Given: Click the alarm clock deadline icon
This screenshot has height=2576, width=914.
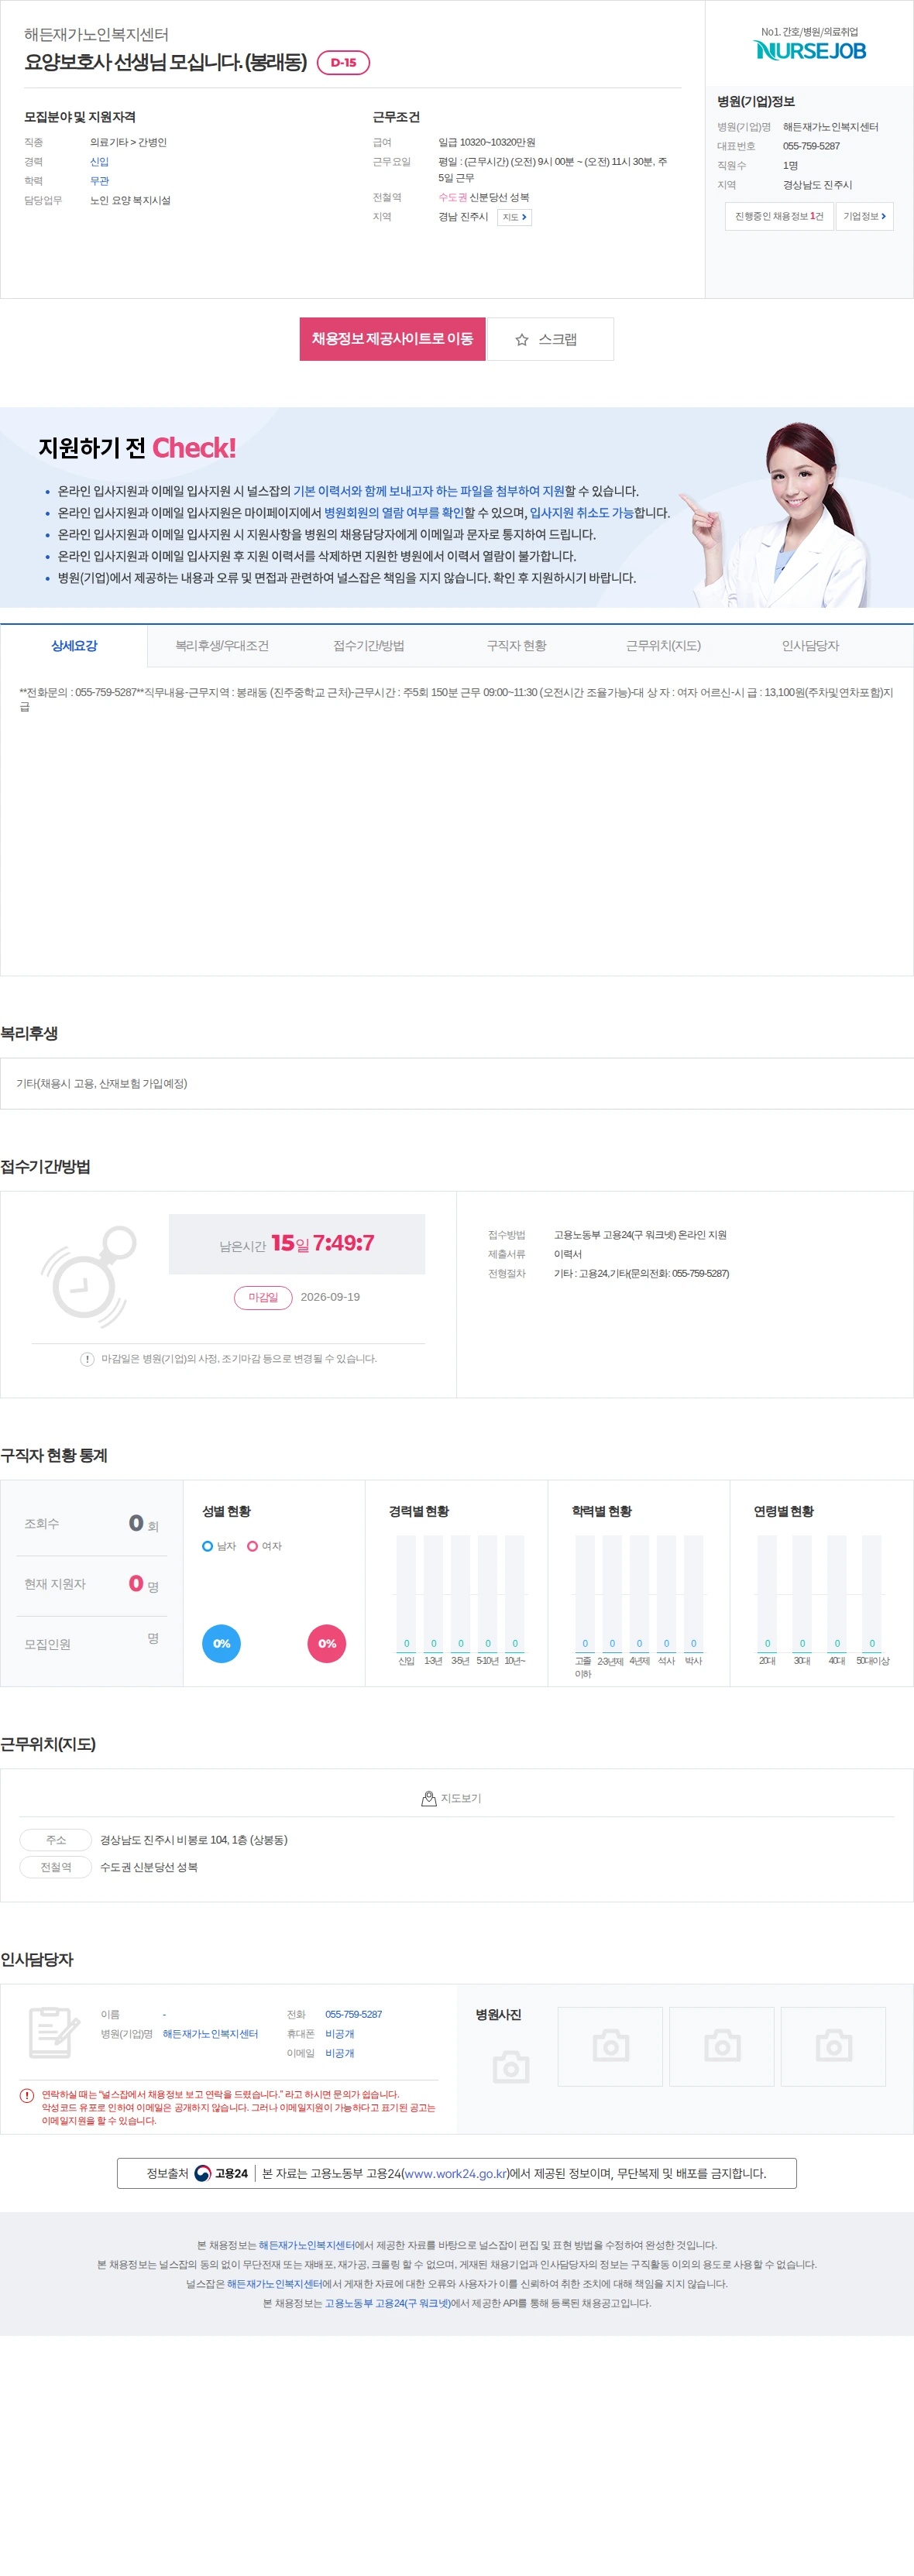Looking at the screenshot, I should [x=88, y=1277].
